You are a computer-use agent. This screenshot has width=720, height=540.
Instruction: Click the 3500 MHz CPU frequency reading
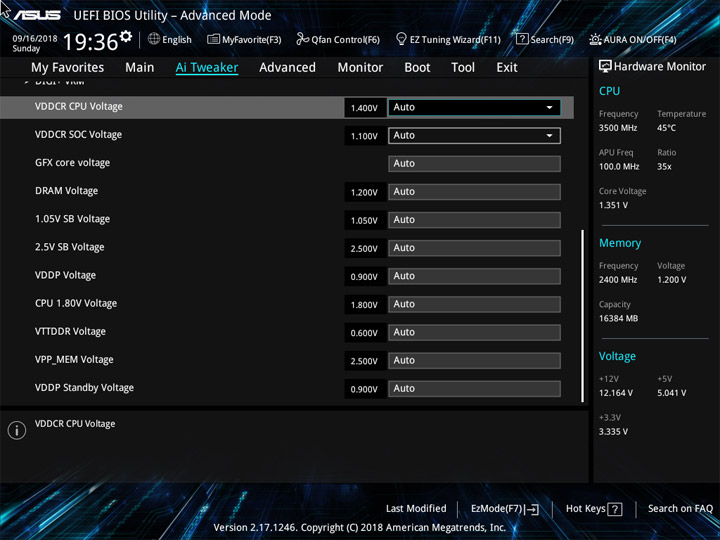pyautogui.click(x=618, y=128)
